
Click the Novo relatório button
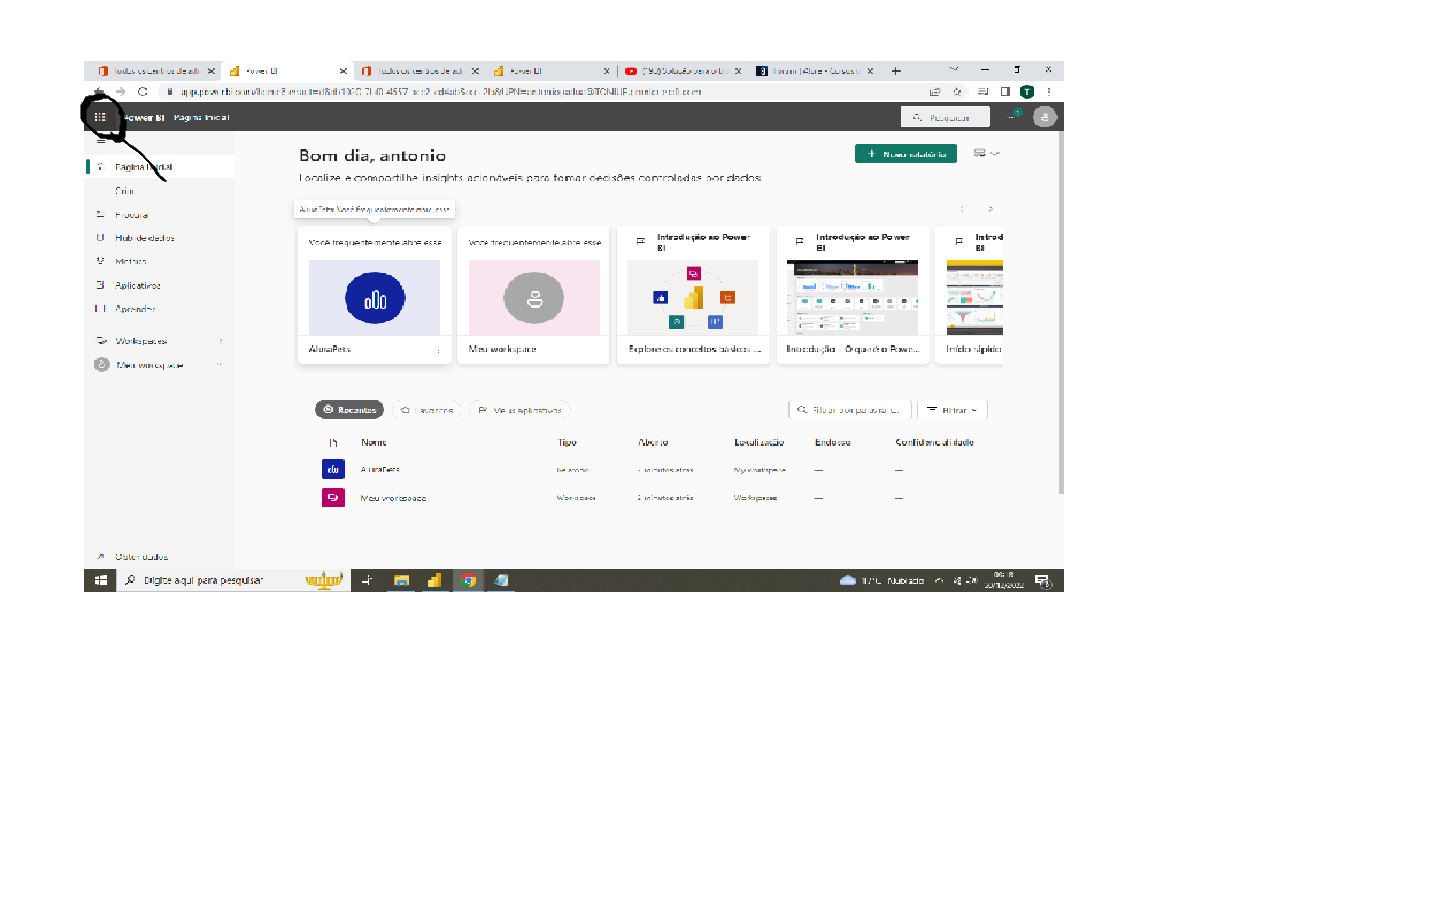906,154
